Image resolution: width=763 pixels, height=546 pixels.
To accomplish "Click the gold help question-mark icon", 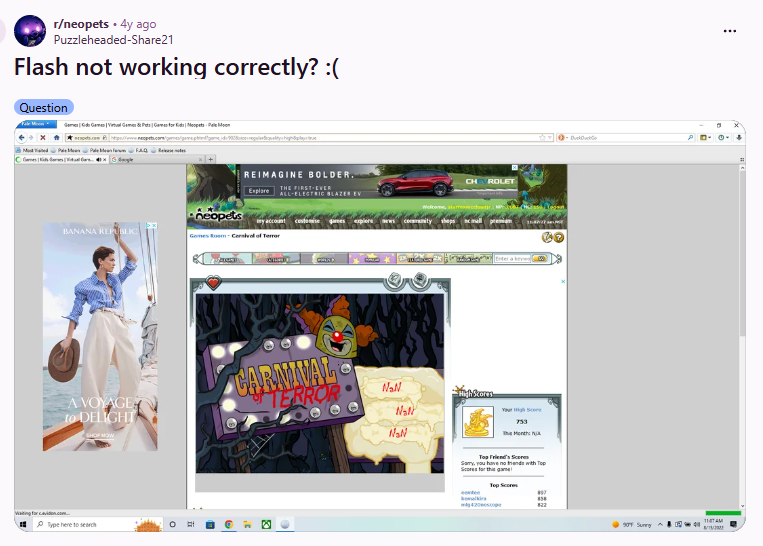I will point(559,237).
